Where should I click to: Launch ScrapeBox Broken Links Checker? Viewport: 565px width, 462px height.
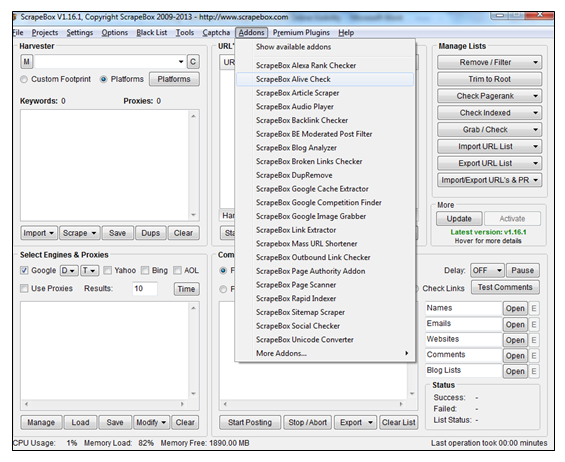pyautogui.click(x=324, y=161)
